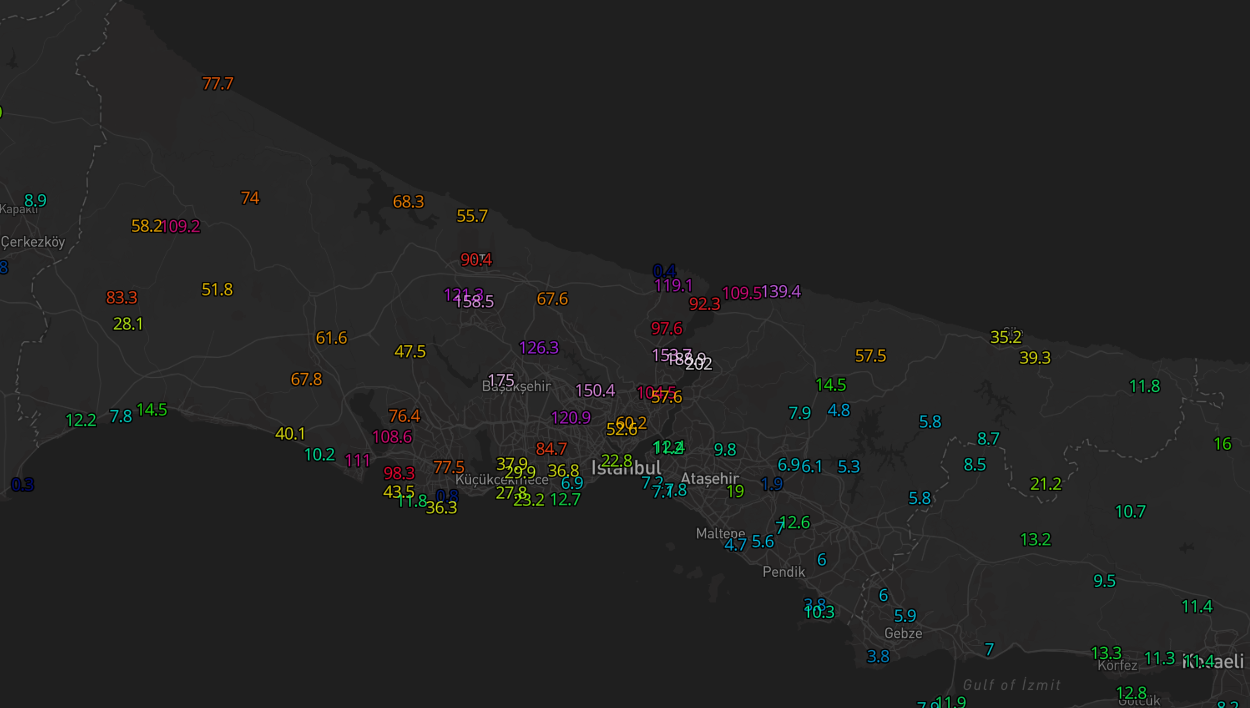This screenshot has width=1250, height=708.
Task: Click the Gulf of İzmit label
Action: [1011, 685]
